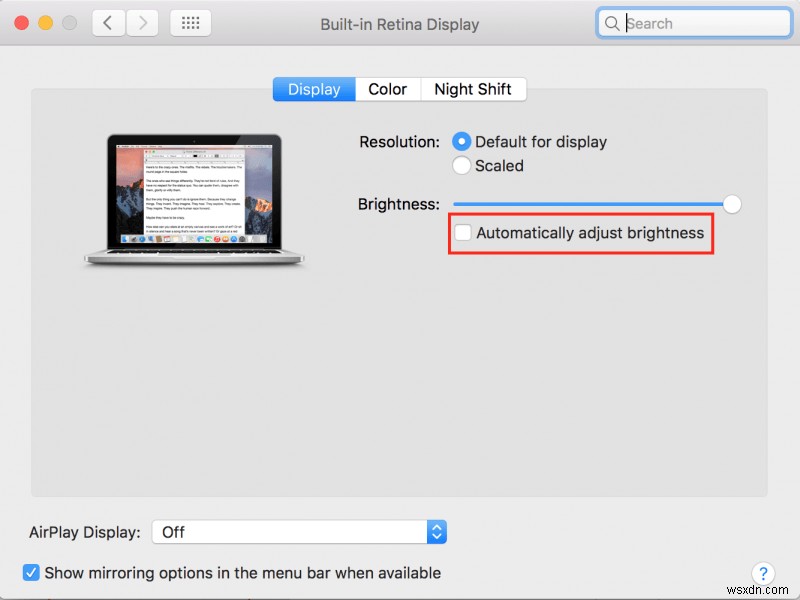Open the Help question mark icon
Image resolution: width=800 pixels, height=600 pixels.
(x=763, y=574)
